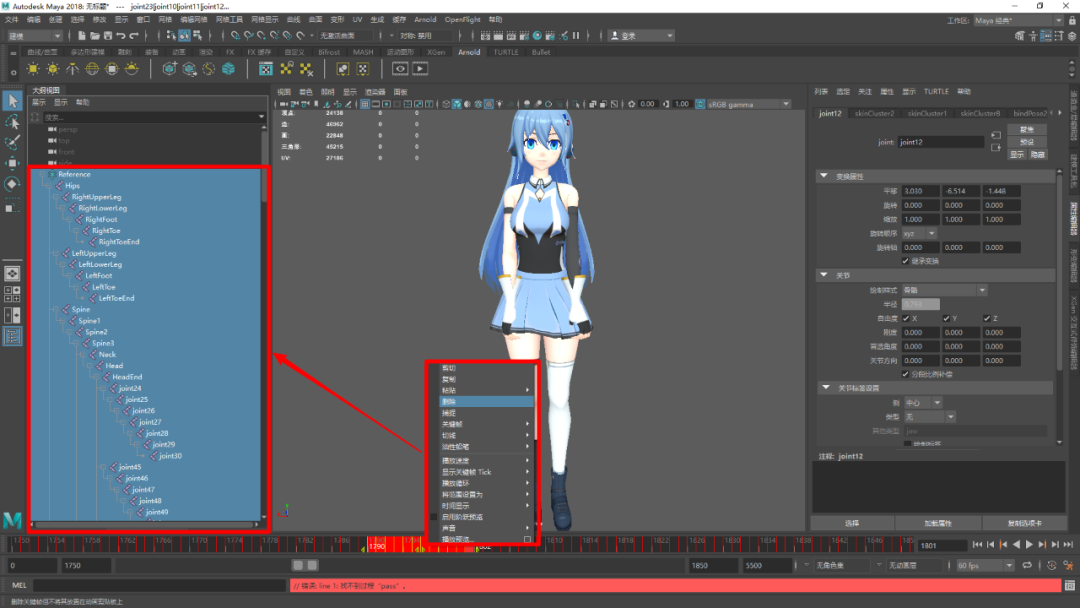This screenshot has width=1080, height=608.
Task: Select the Rotate tool in toolbox
Action: pyautogui.click(x=12, y=184)
